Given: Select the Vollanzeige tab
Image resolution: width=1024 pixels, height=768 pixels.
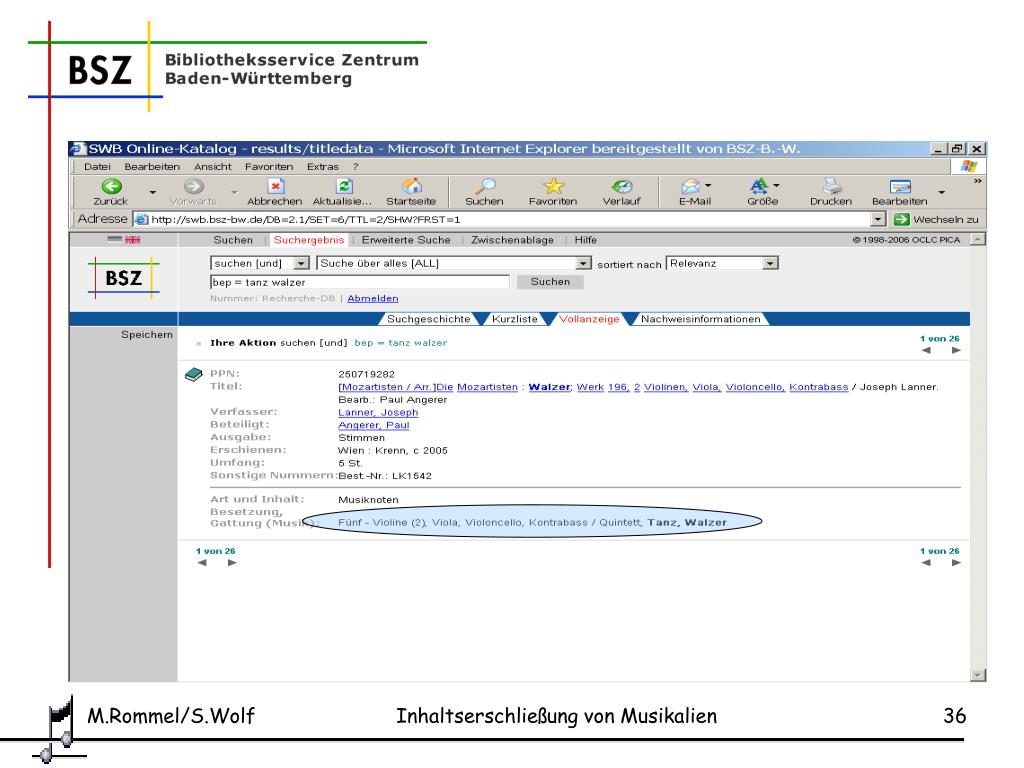Looking at the screenshot, I should 589,319.
